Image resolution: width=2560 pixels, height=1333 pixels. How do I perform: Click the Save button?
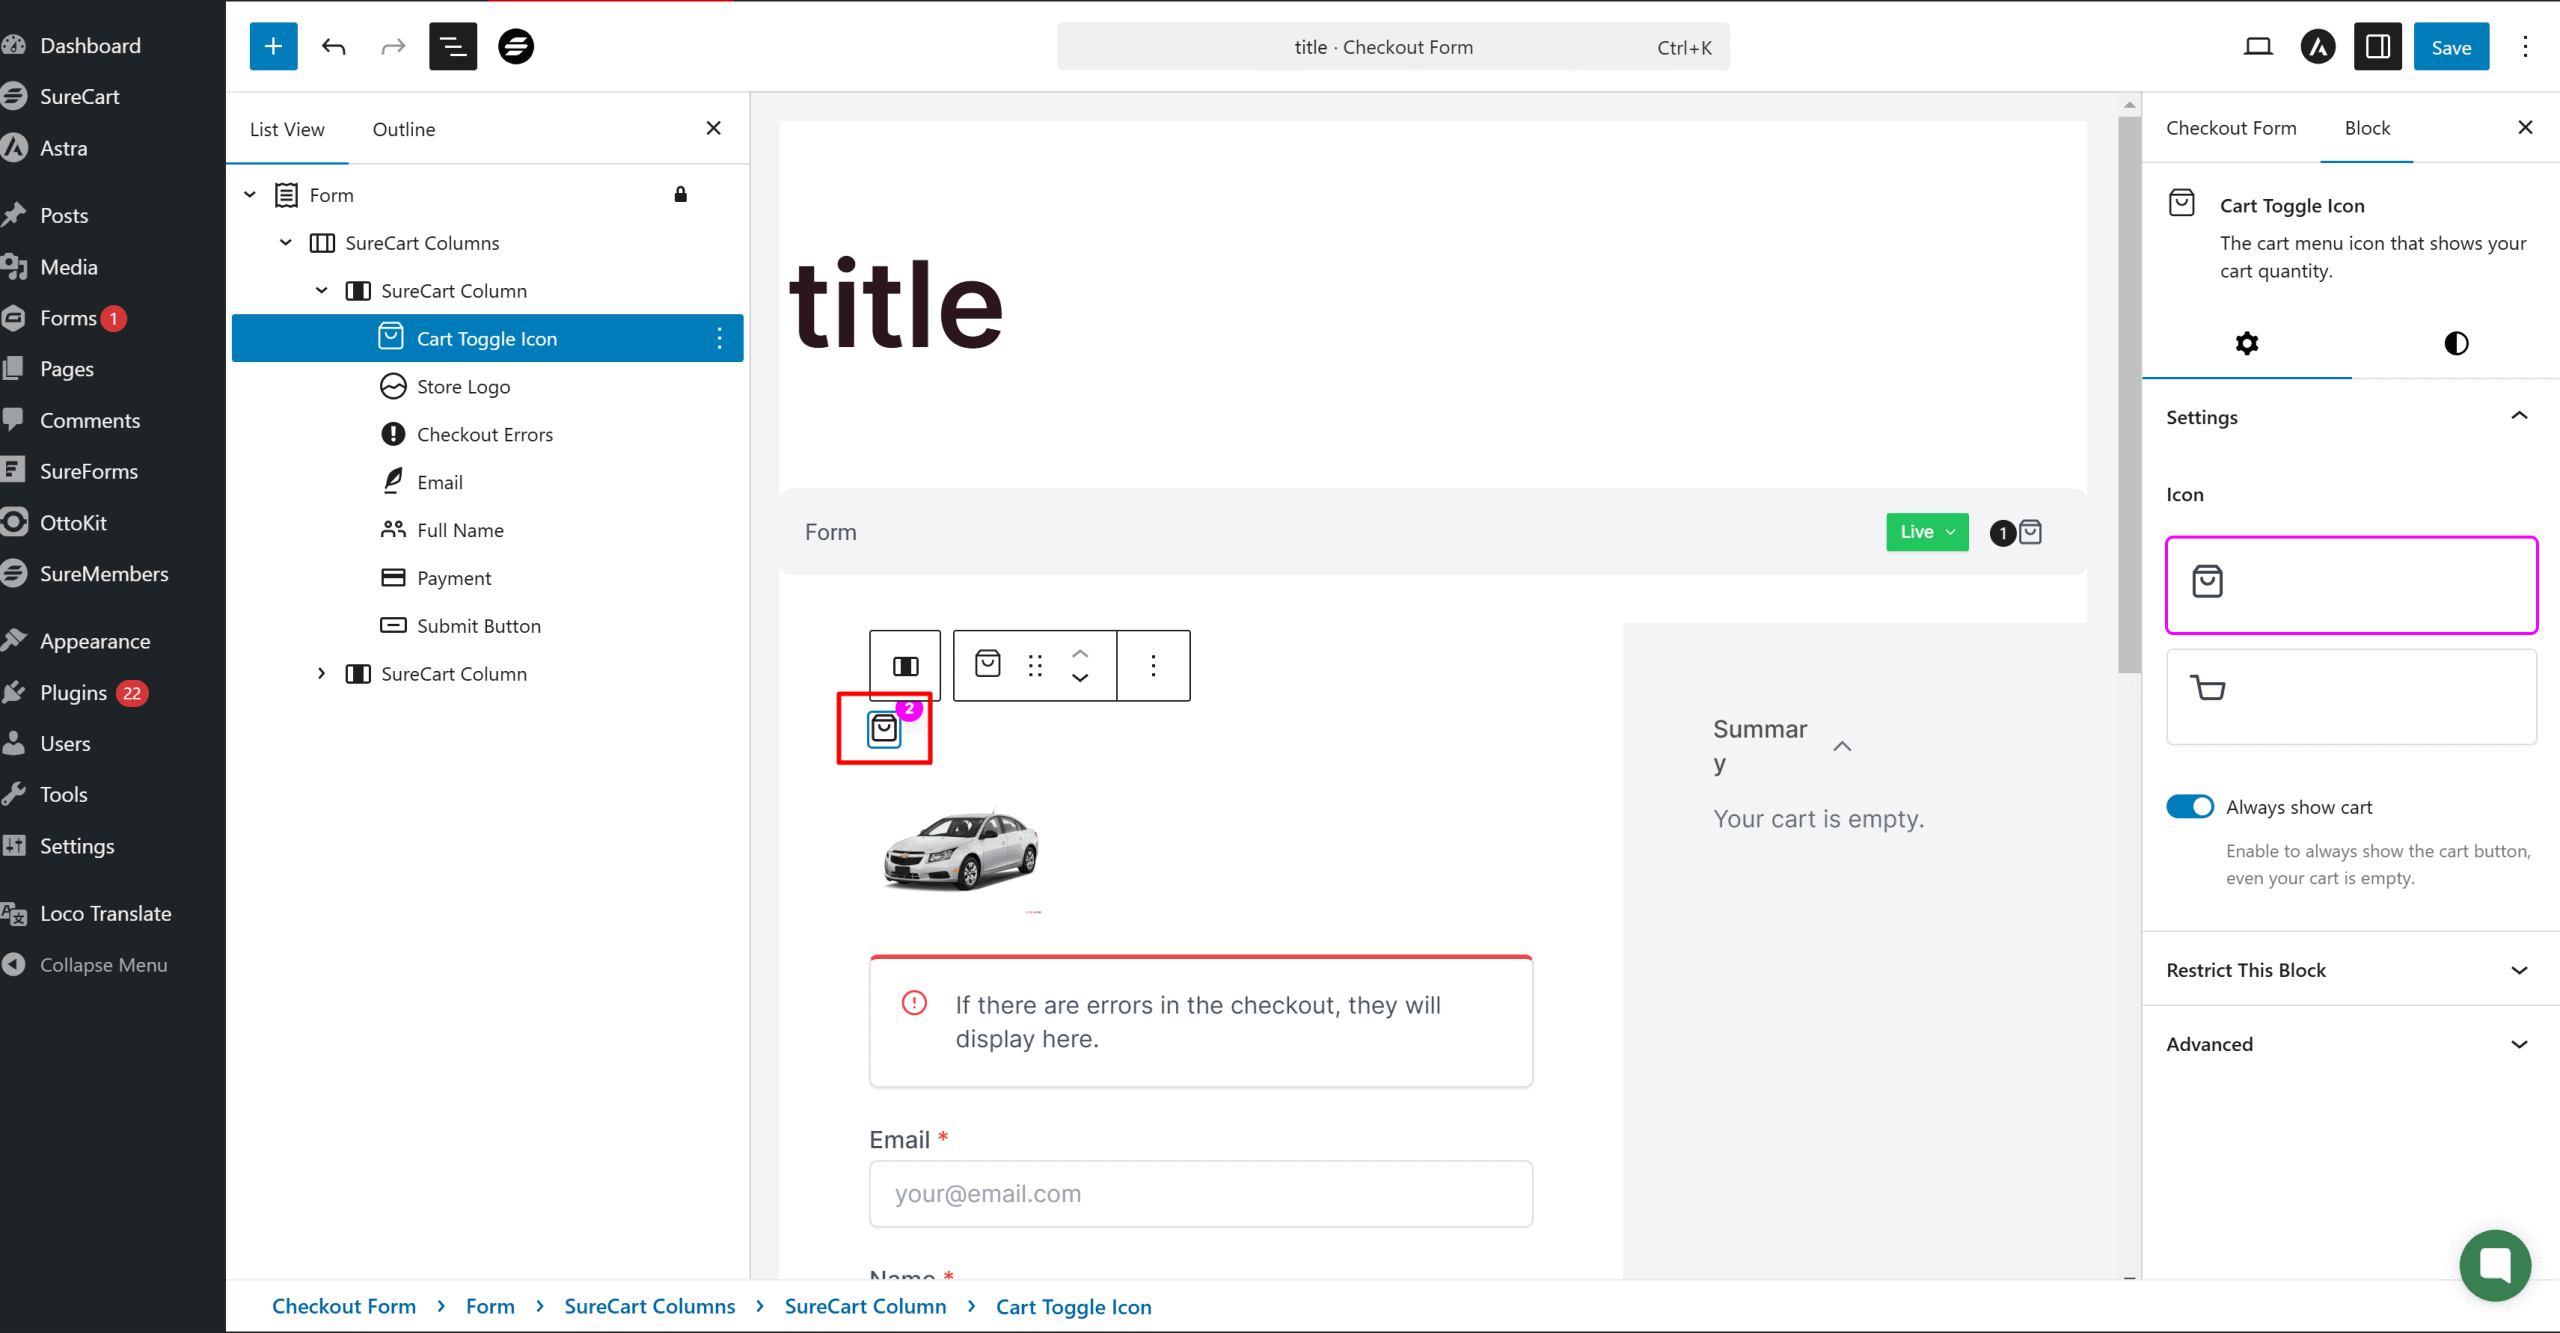[2450, 47]
